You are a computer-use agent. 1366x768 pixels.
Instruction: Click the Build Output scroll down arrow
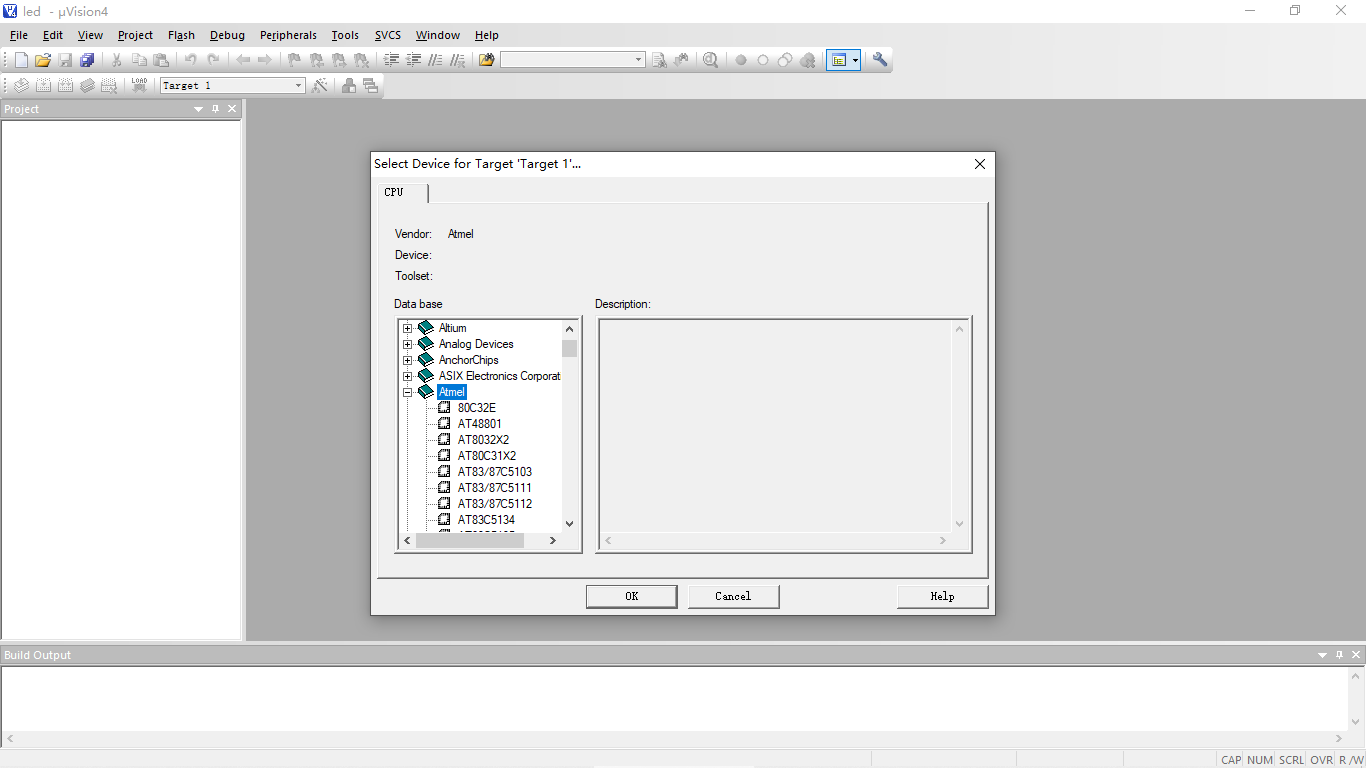[1357, 721]
